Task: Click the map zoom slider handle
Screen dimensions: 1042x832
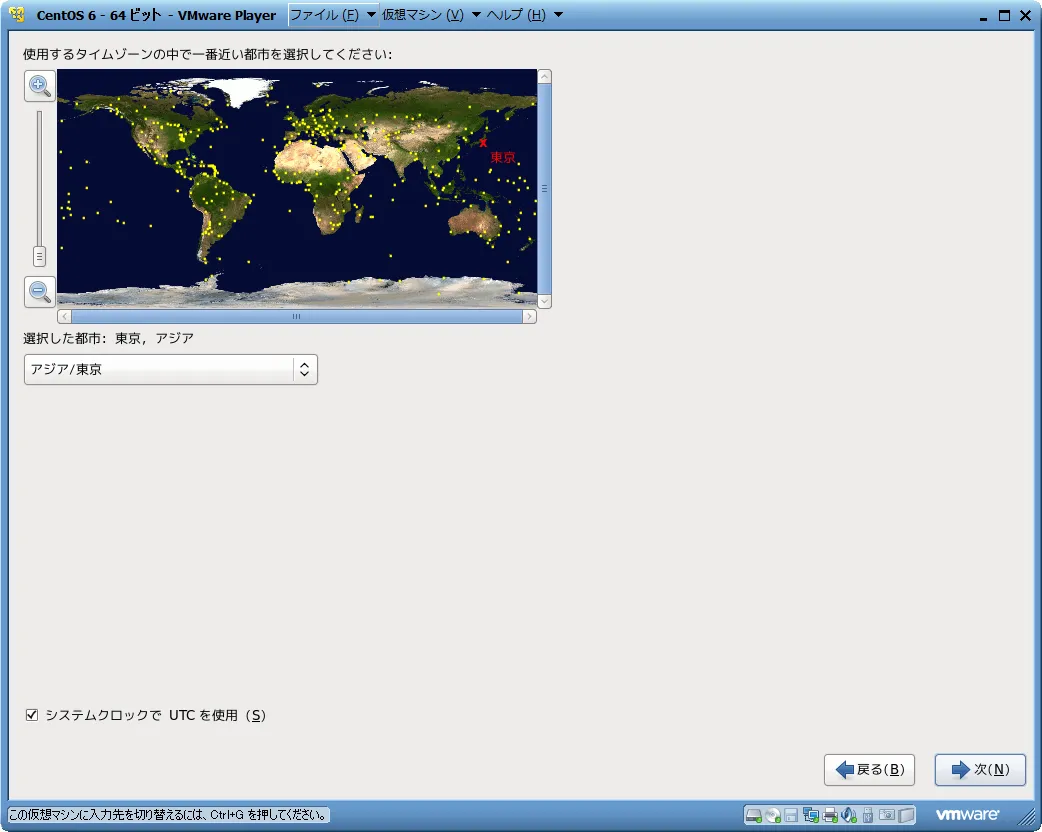Action: [x=39, y=256]
